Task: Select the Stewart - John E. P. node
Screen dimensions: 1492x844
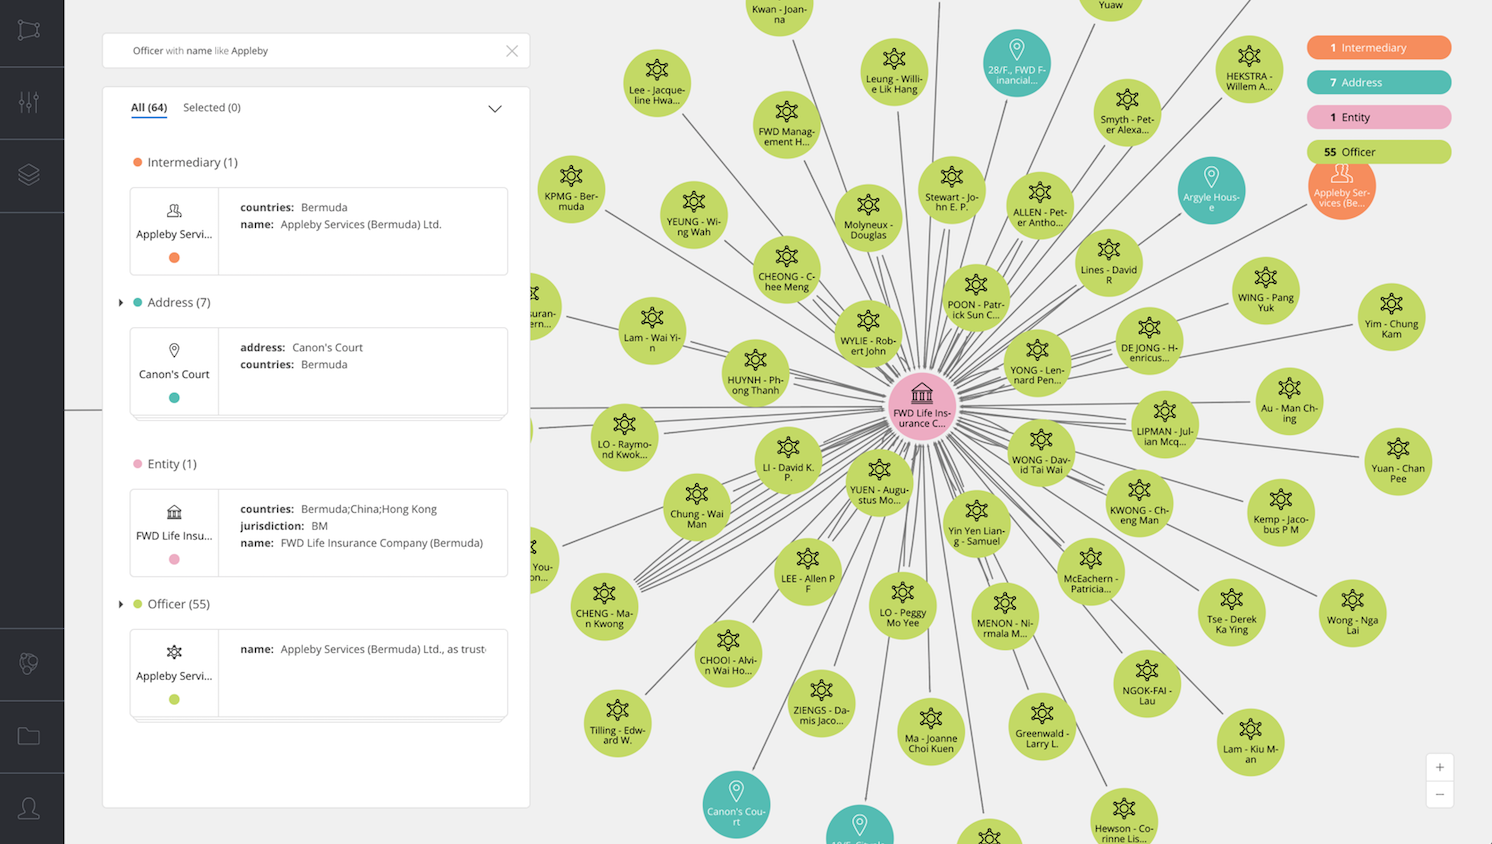Action: point(952,190)
